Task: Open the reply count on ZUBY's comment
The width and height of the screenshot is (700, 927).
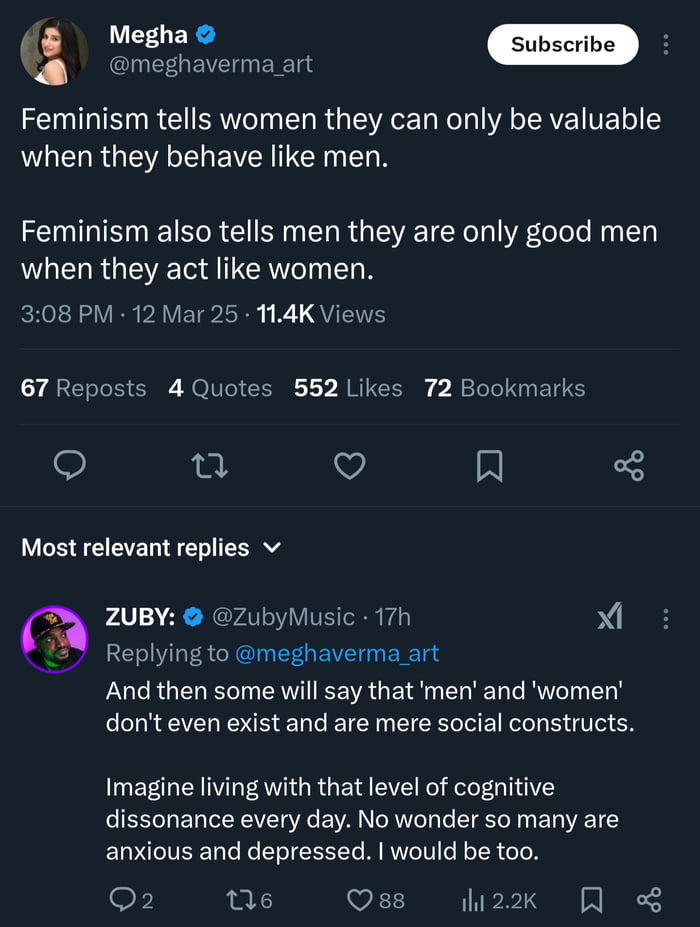Action: click(x=131, y=900)
